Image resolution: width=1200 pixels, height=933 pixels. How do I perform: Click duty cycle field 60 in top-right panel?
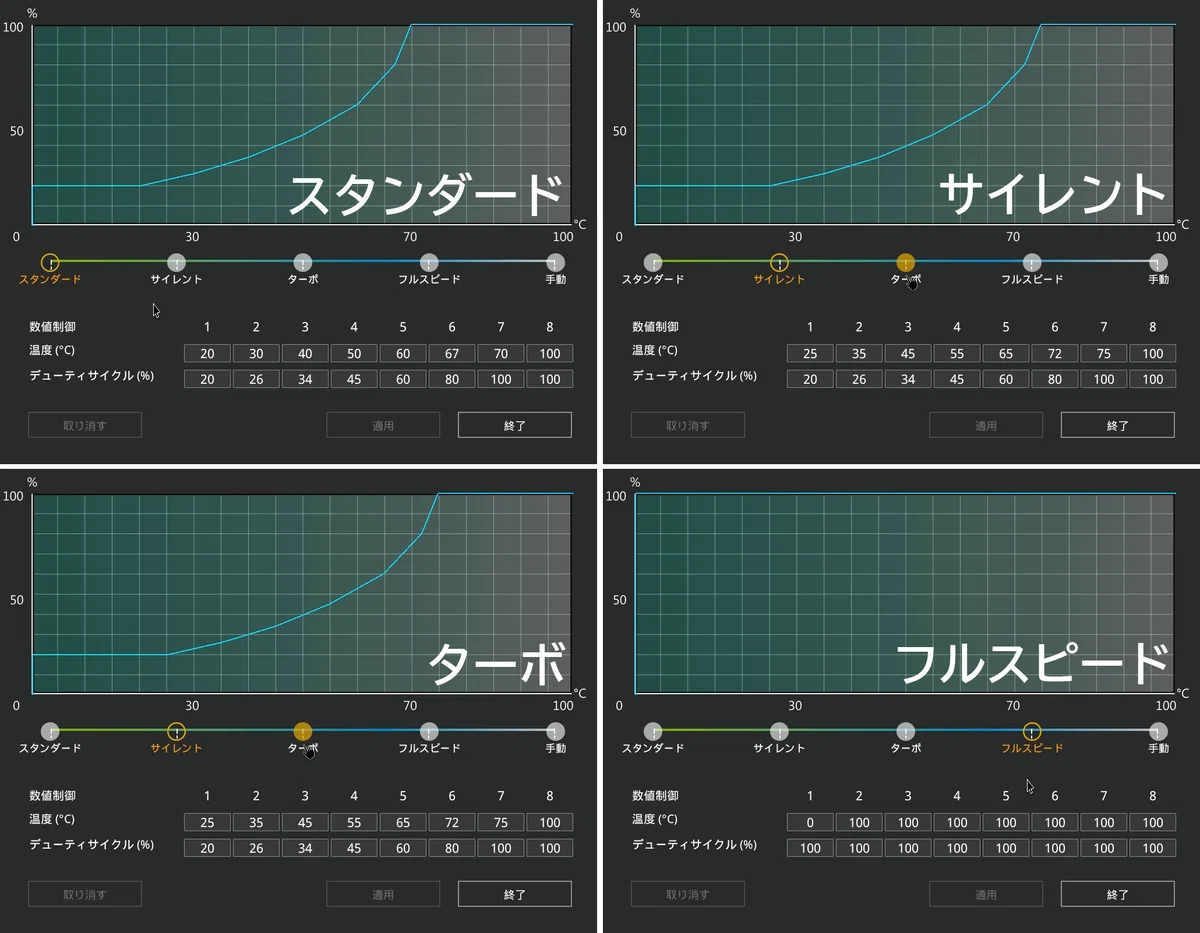click(1006, 379)
